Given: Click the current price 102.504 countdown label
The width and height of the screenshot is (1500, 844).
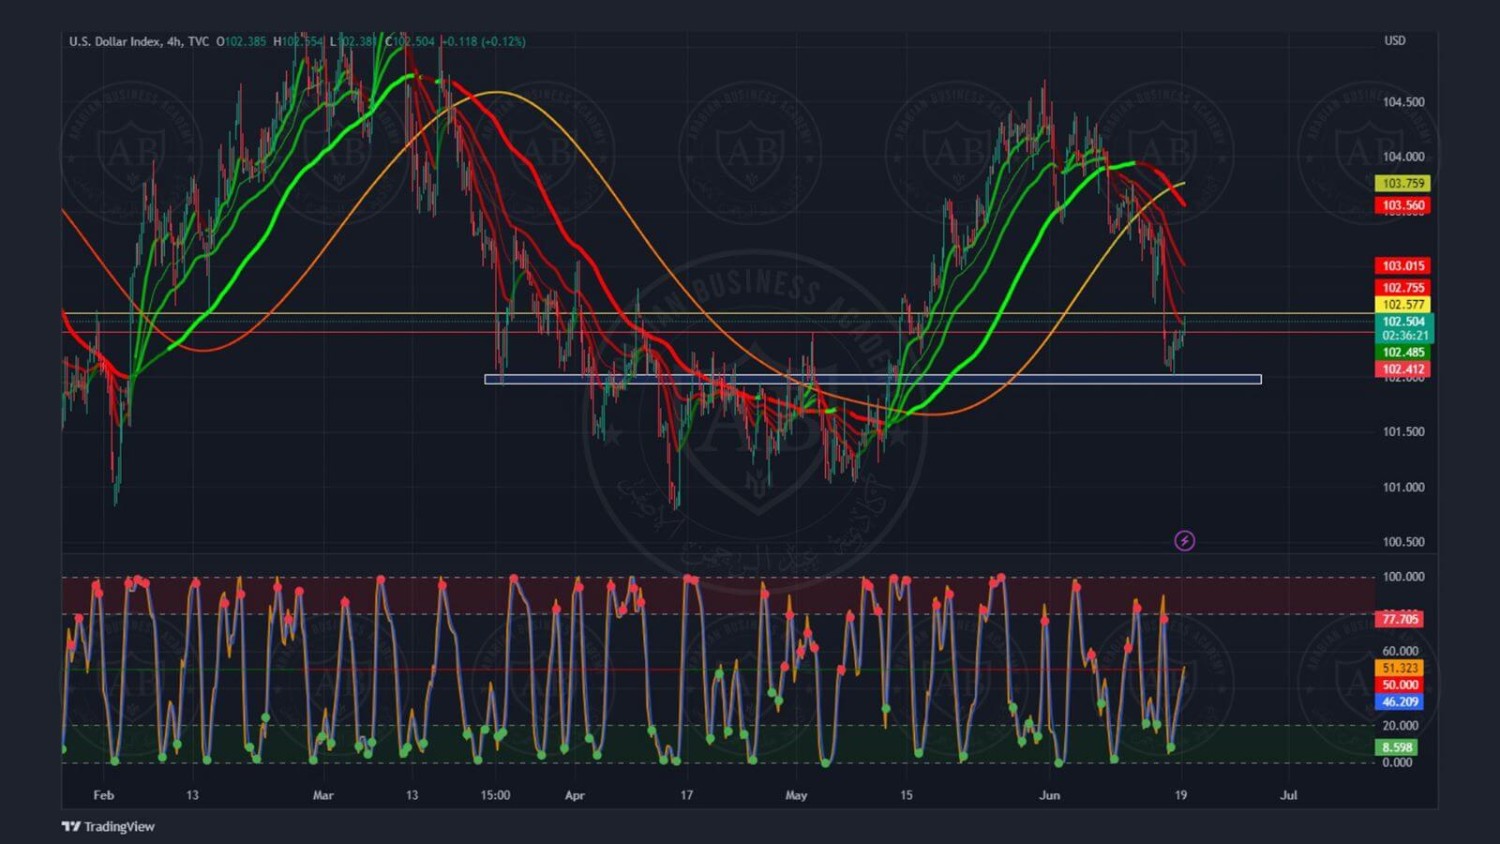Looking at the screenshot, I should pos(1403,328).
